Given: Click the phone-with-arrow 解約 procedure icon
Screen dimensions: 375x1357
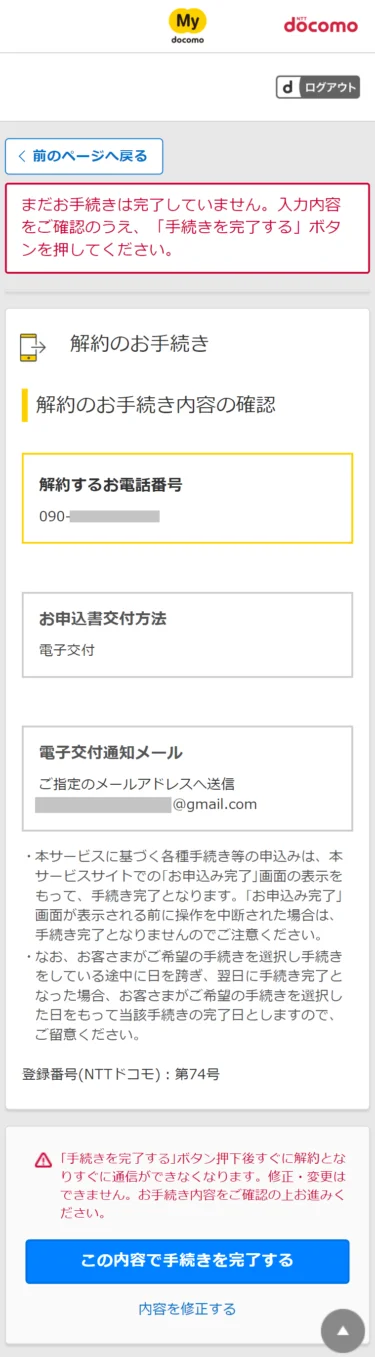Looking at the screenshot, I should [x=33, y=346].
